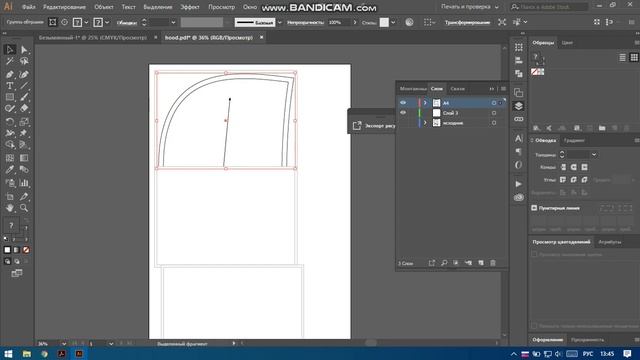
Task: Toggle the separations preview checkbox
Action: click(534, 254)
